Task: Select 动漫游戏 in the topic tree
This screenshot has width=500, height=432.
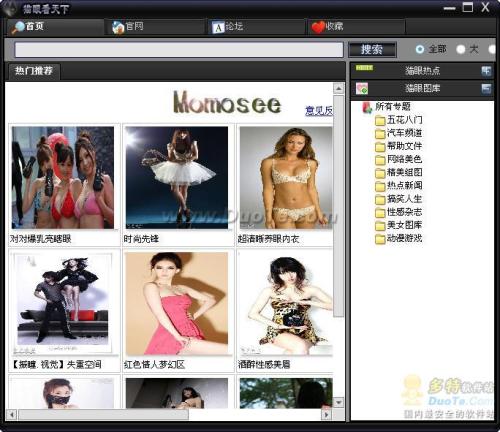Action: pos(404,238)
